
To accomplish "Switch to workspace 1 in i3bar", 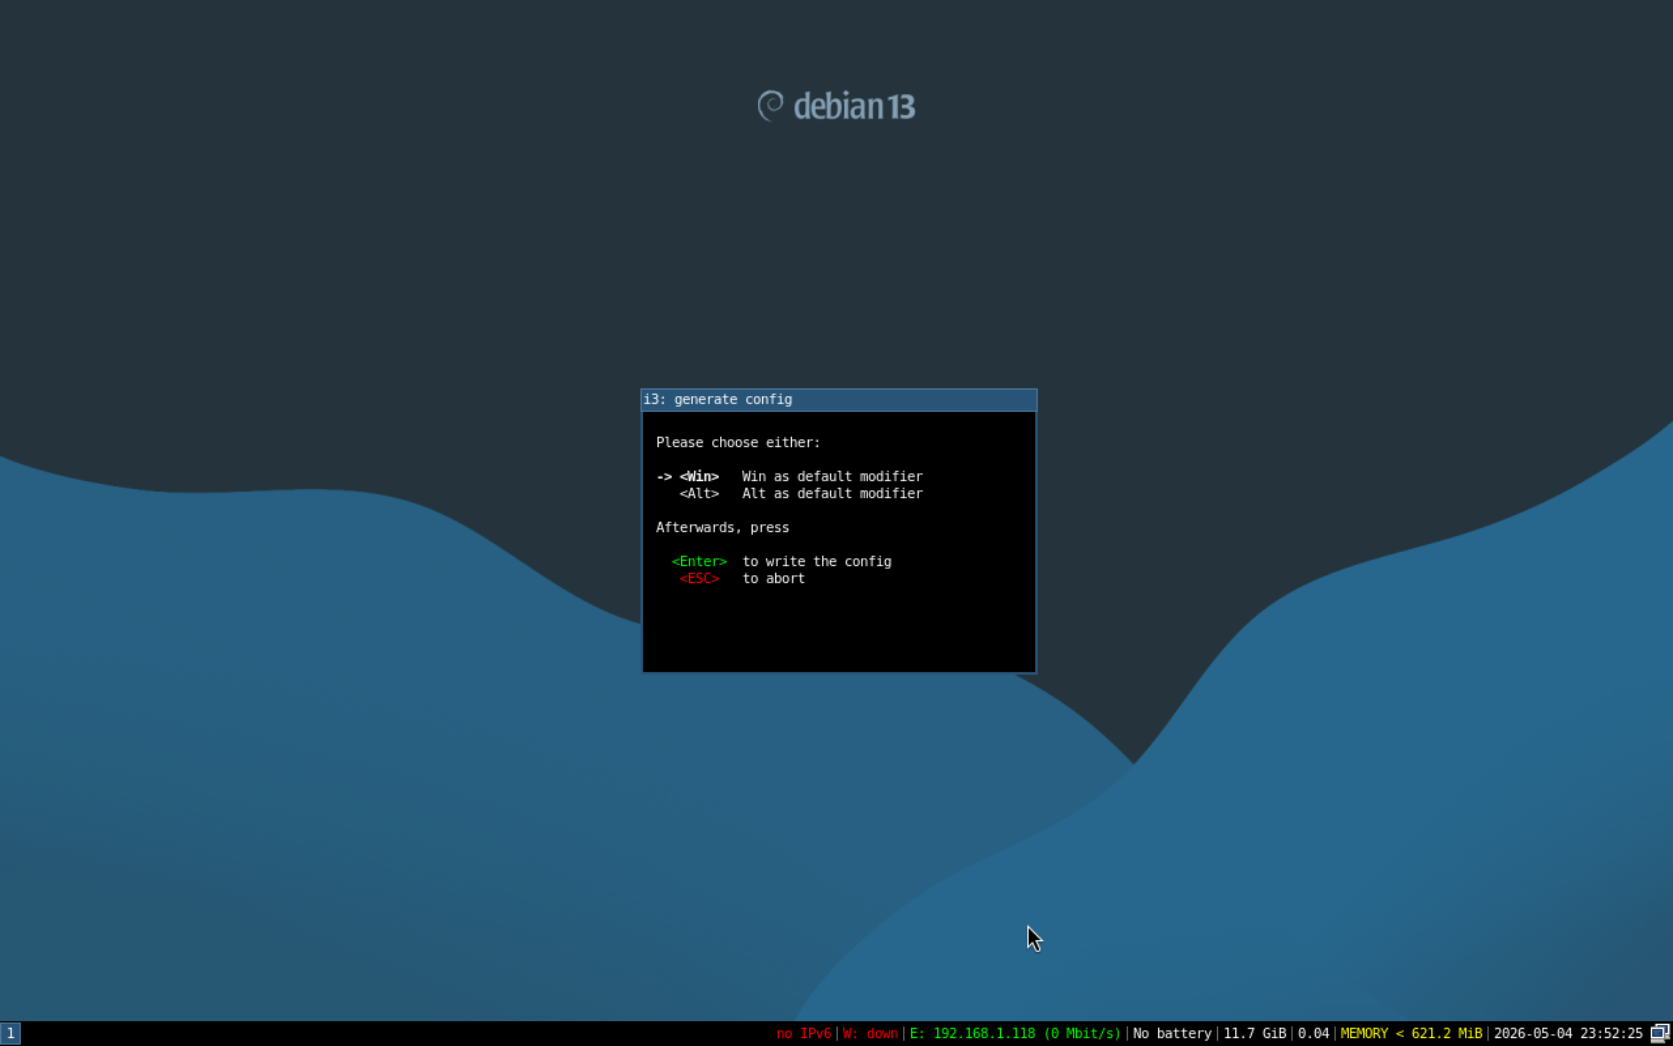I will coord(10,1033).
